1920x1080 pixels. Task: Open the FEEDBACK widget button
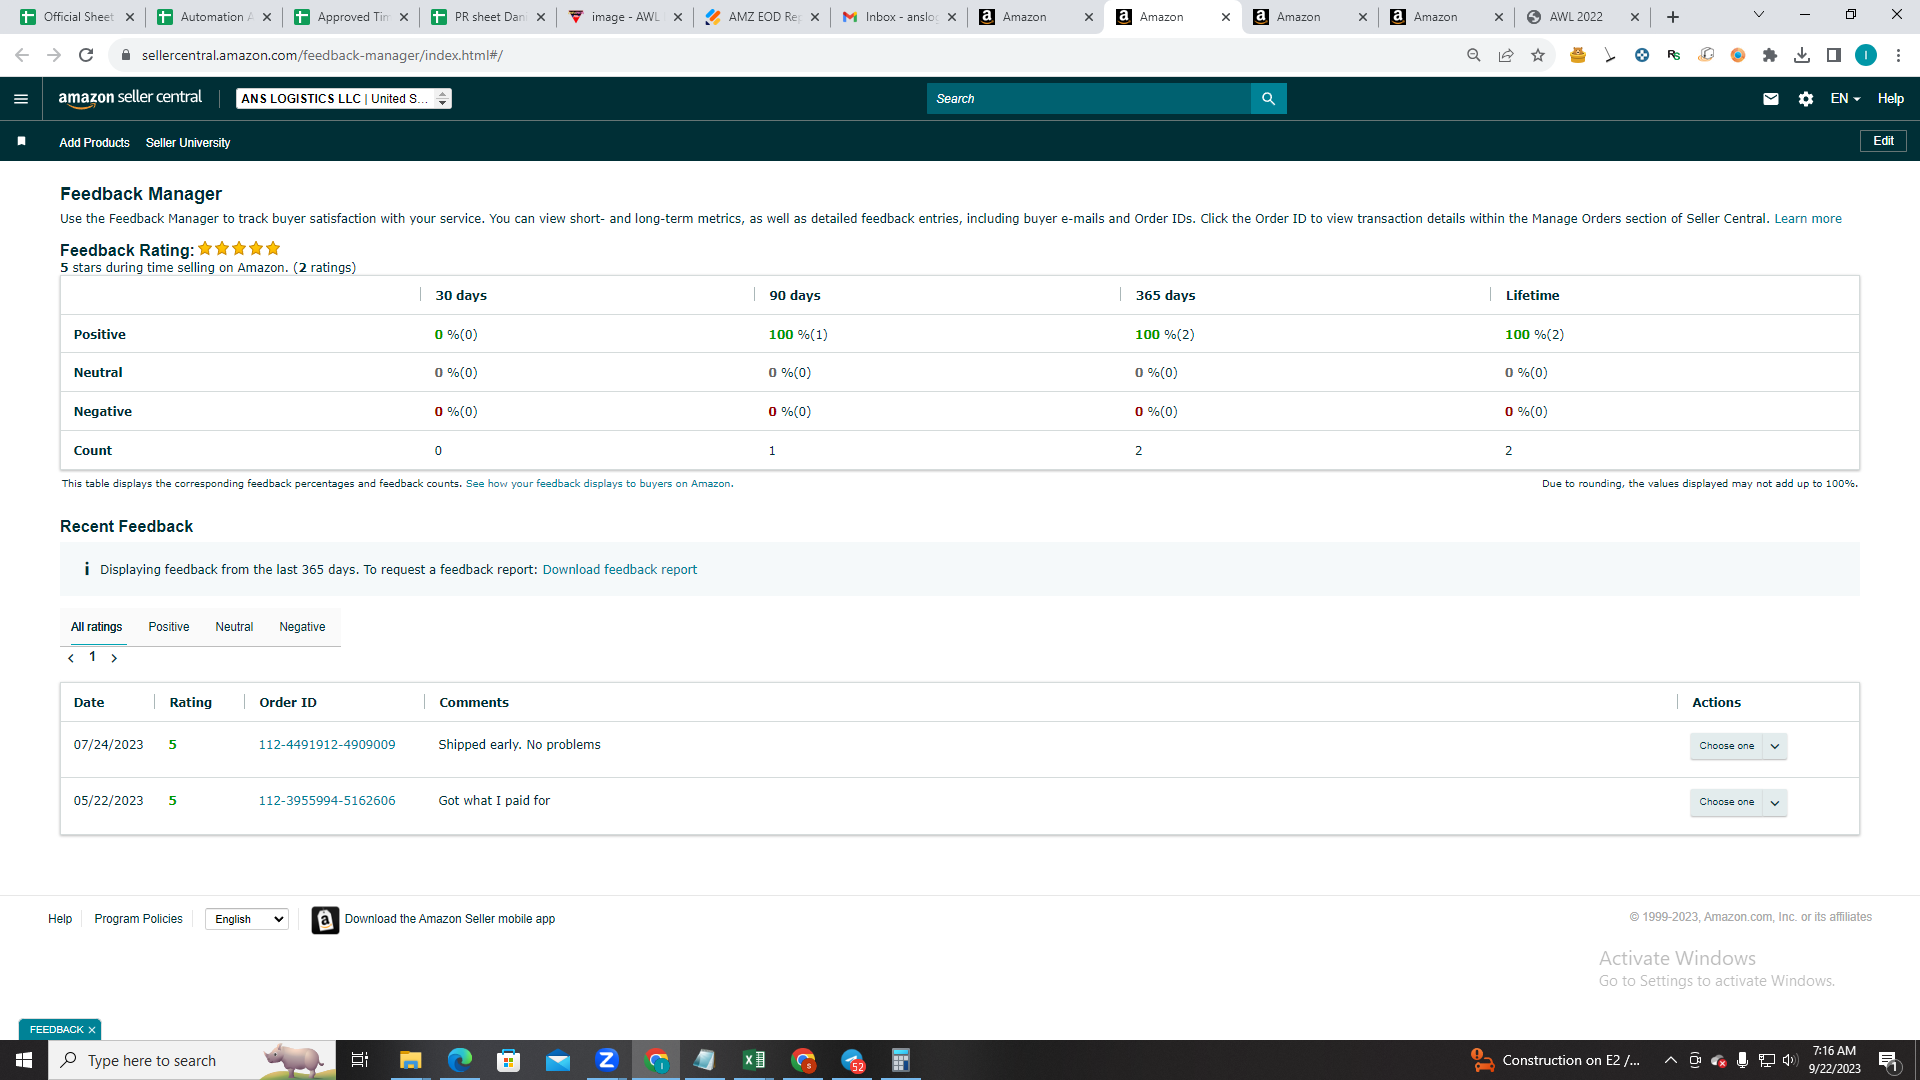tap(57, 1030)
